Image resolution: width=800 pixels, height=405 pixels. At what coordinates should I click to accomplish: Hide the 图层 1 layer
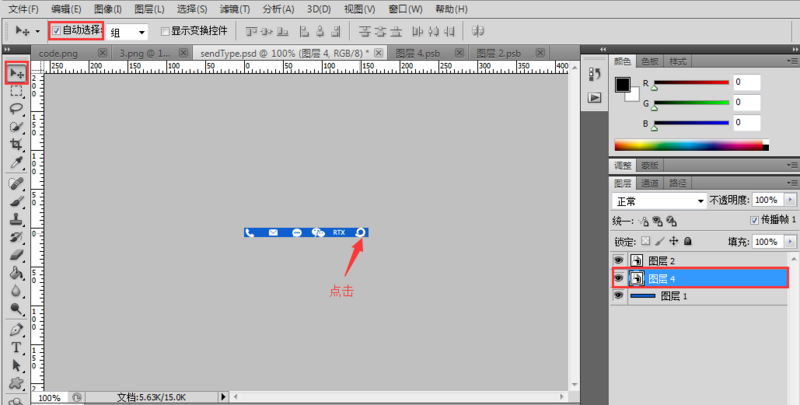pos(618,295)
